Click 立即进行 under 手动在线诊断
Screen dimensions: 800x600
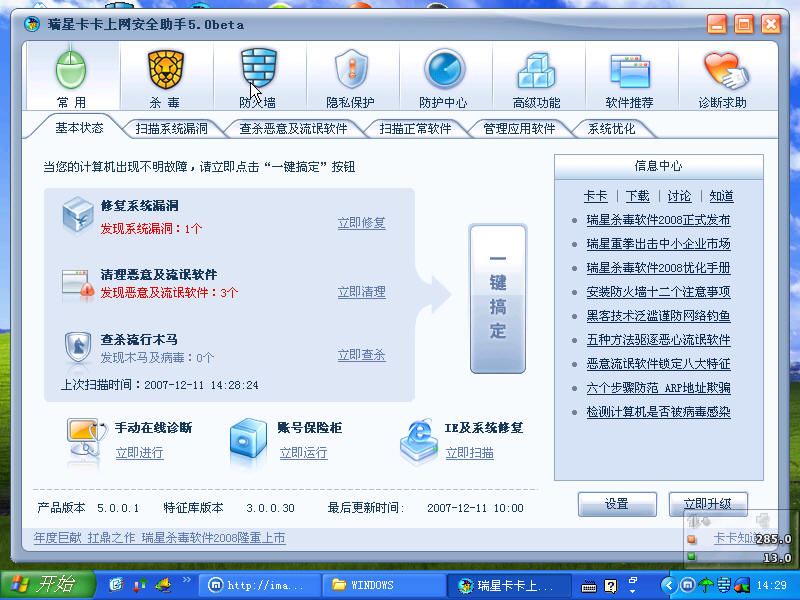click(139, 453)
